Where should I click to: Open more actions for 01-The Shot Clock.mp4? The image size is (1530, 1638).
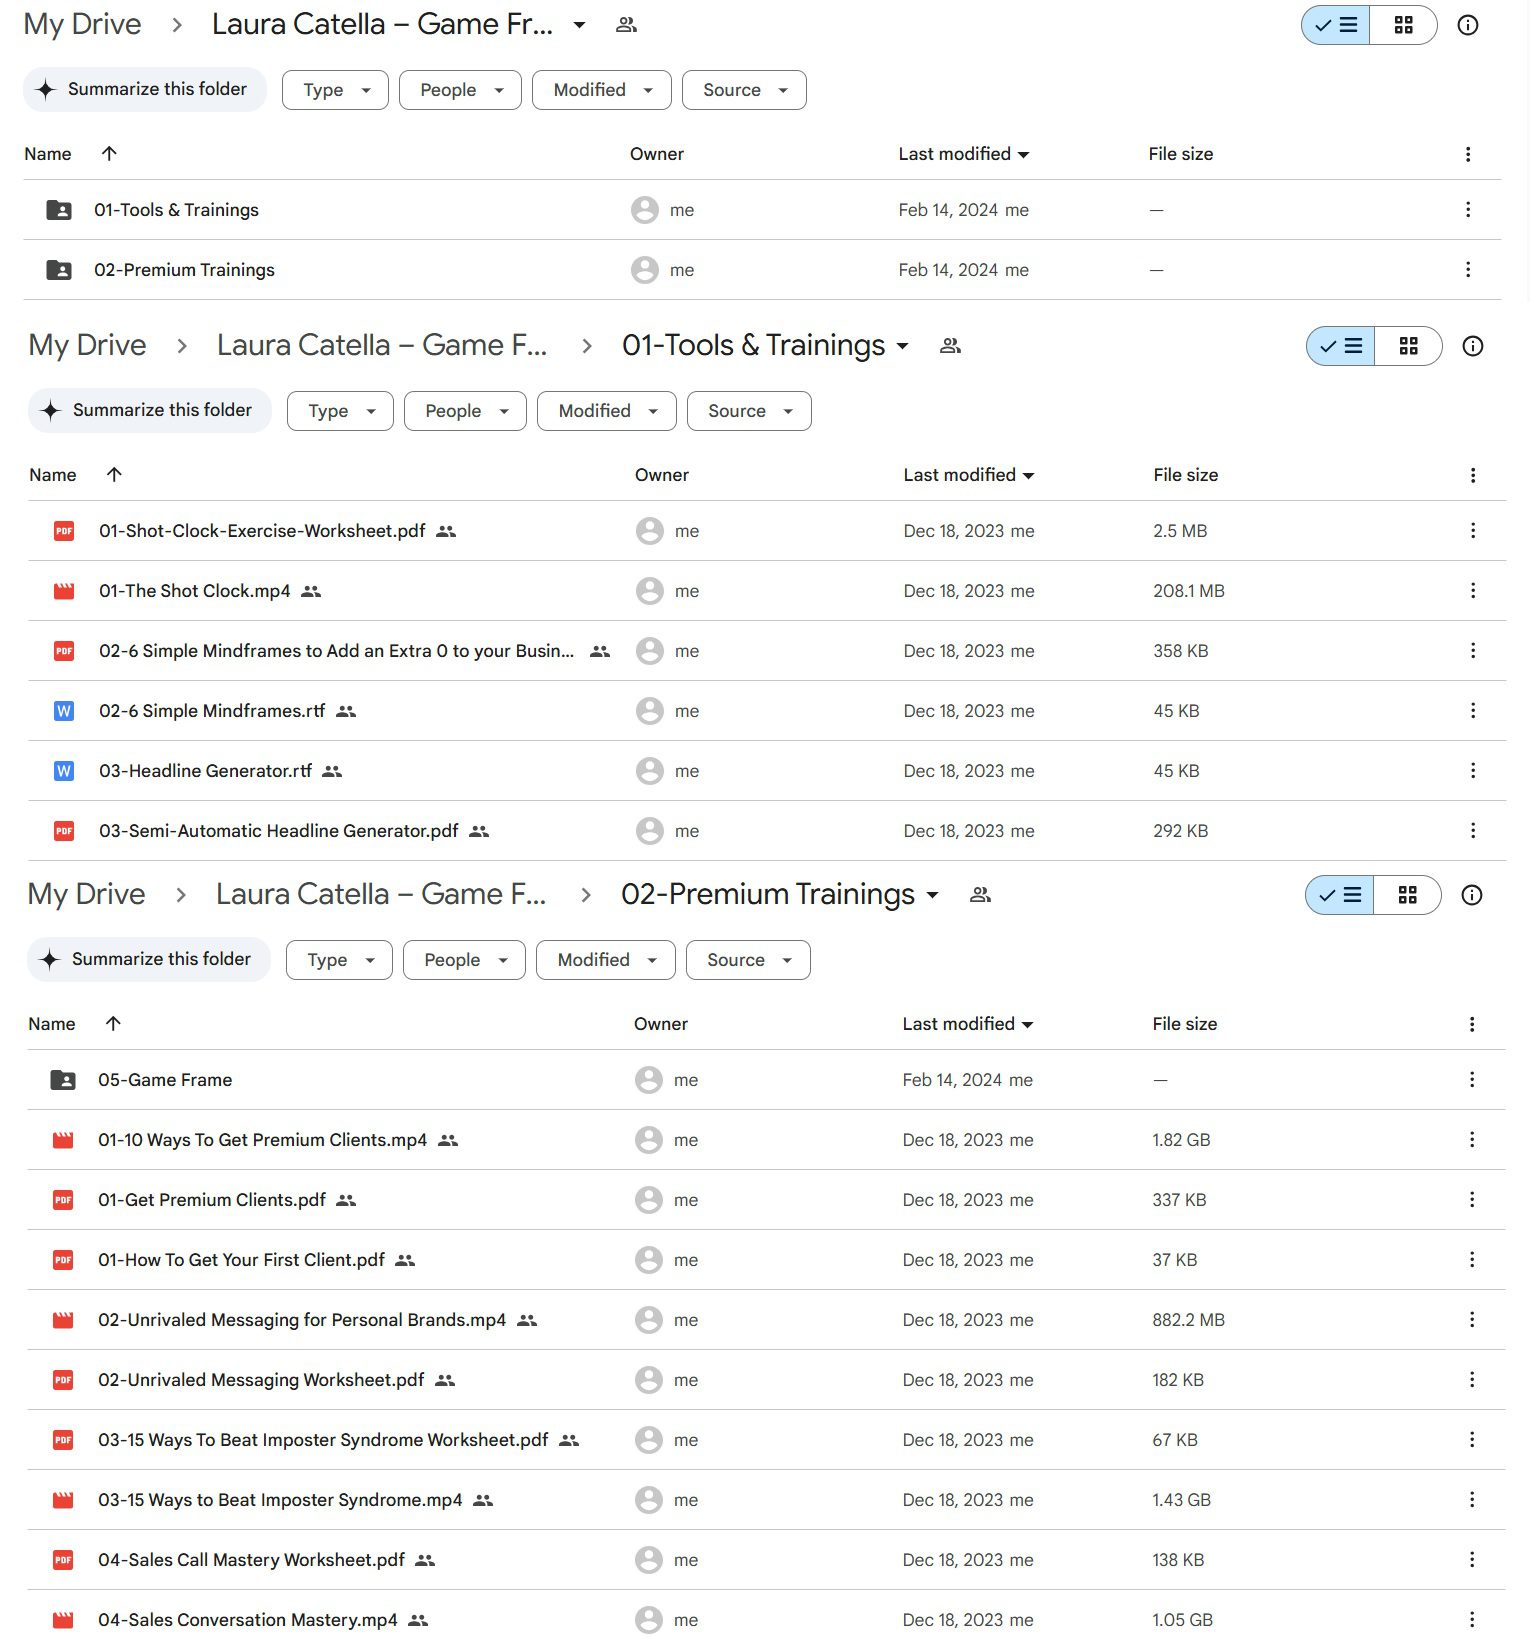pyautogui.click(x=1472, y=591)
